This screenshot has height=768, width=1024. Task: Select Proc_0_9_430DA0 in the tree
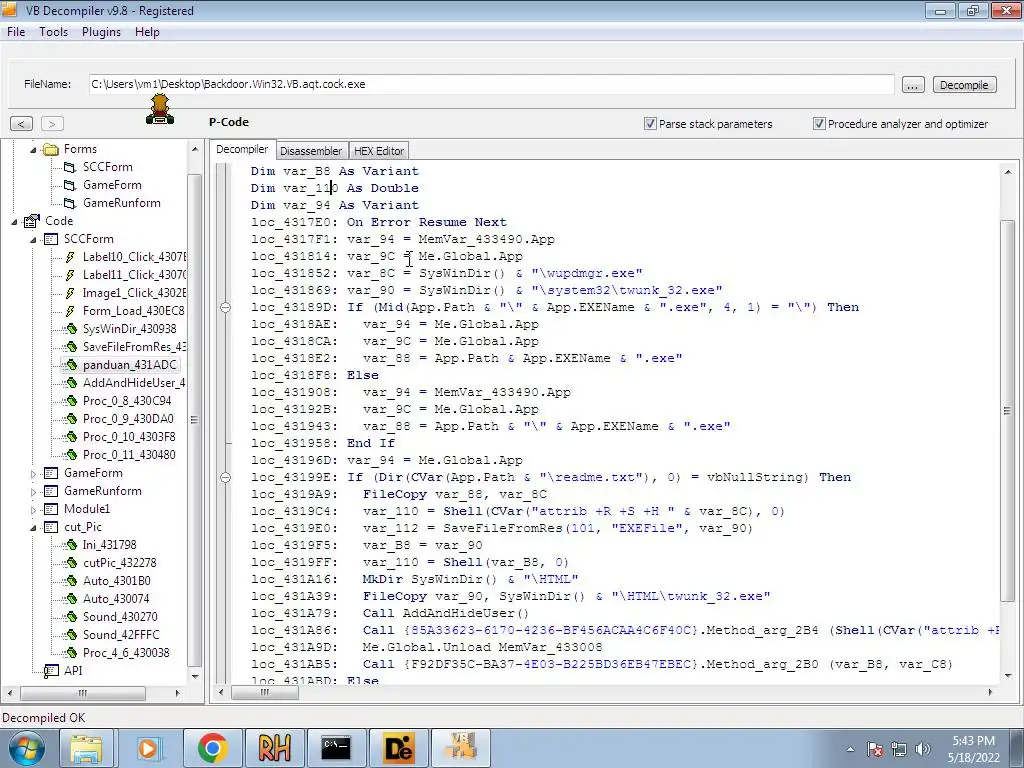click(x=128, y=419)
